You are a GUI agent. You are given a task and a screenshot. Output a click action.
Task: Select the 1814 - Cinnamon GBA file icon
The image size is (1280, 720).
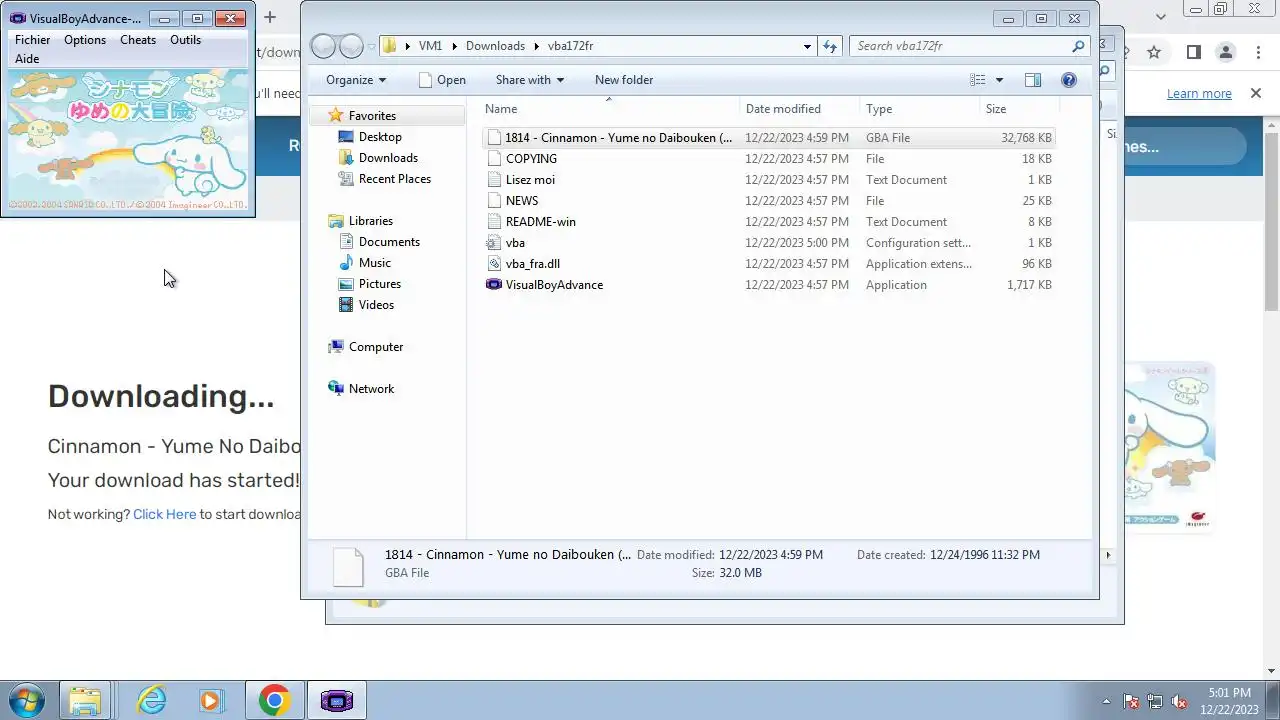point(493,138)
